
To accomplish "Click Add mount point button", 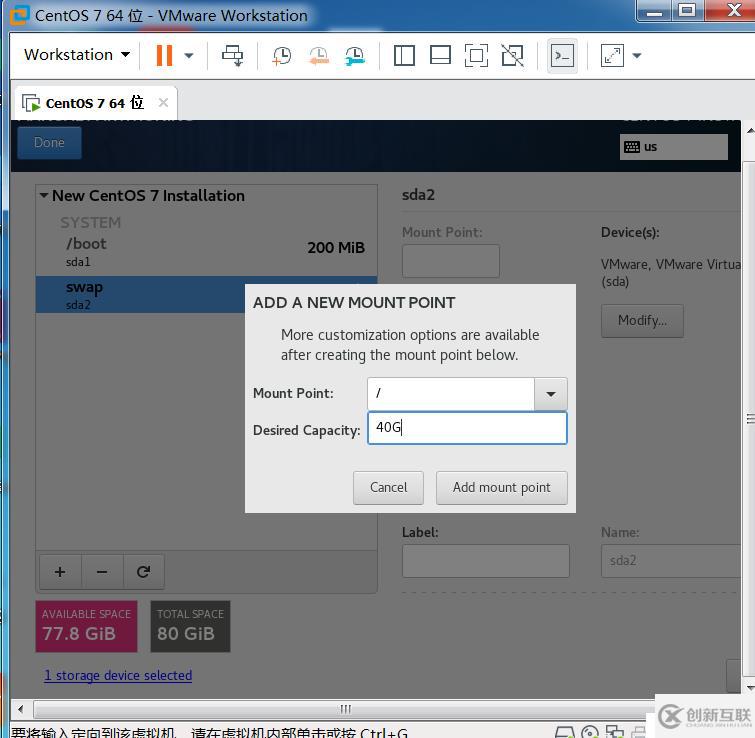I will 501,488.
